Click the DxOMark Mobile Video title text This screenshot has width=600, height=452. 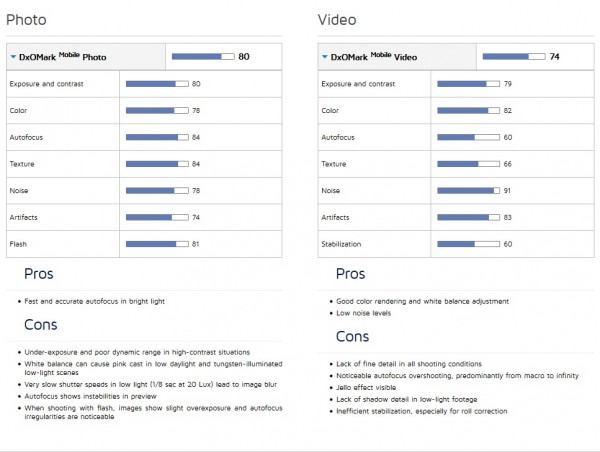[374, 57]
